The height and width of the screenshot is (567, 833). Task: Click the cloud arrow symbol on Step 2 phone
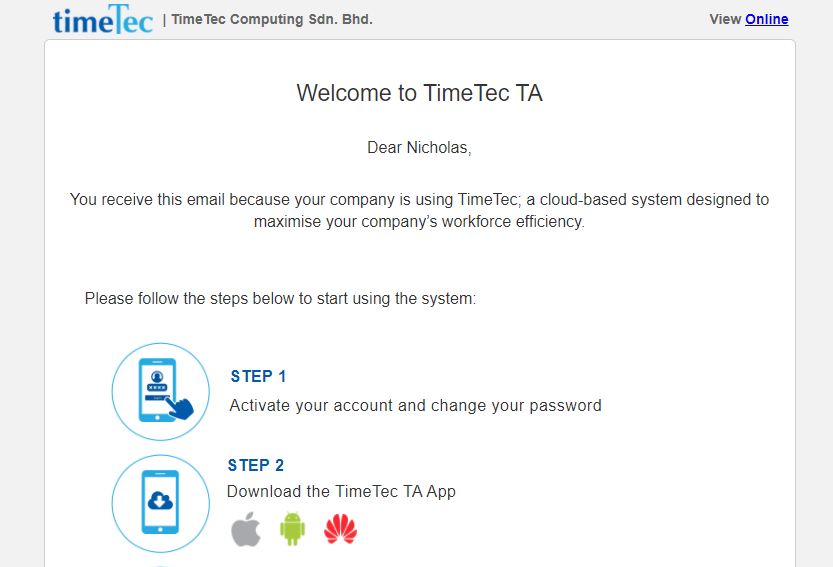(160, 501)
